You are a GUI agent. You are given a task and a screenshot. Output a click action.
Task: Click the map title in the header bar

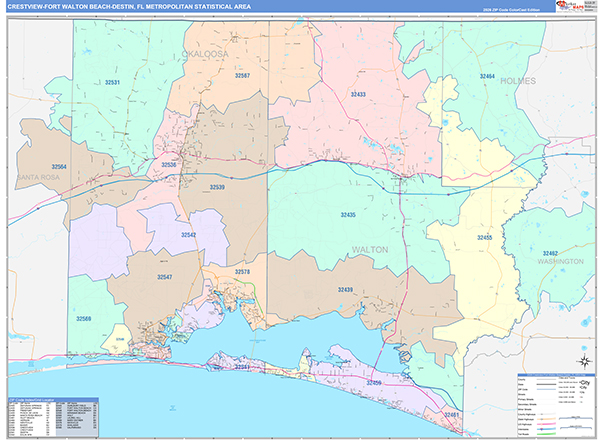click(130, 6)
